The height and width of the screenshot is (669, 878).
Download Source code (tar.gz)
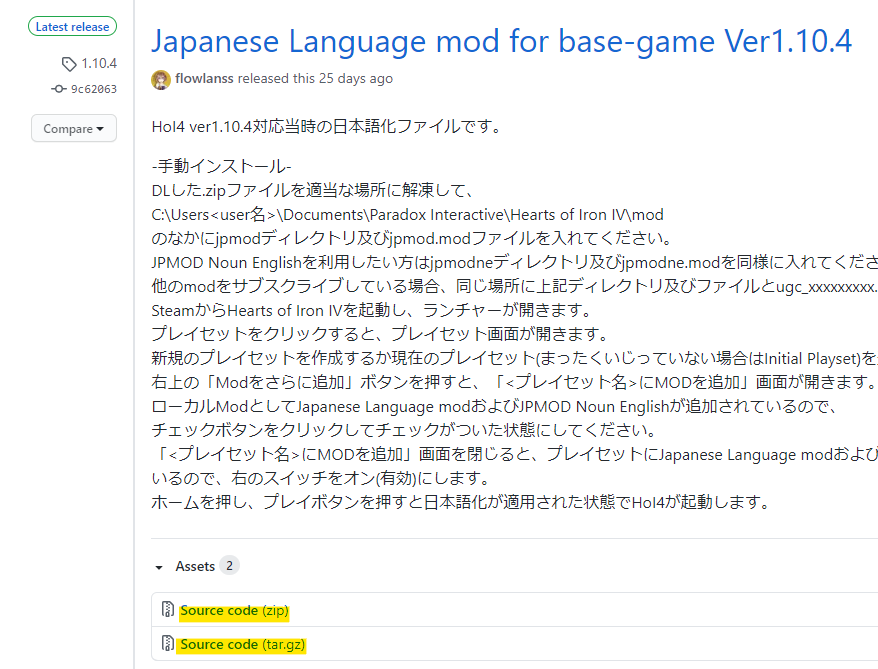click(242, 644)
